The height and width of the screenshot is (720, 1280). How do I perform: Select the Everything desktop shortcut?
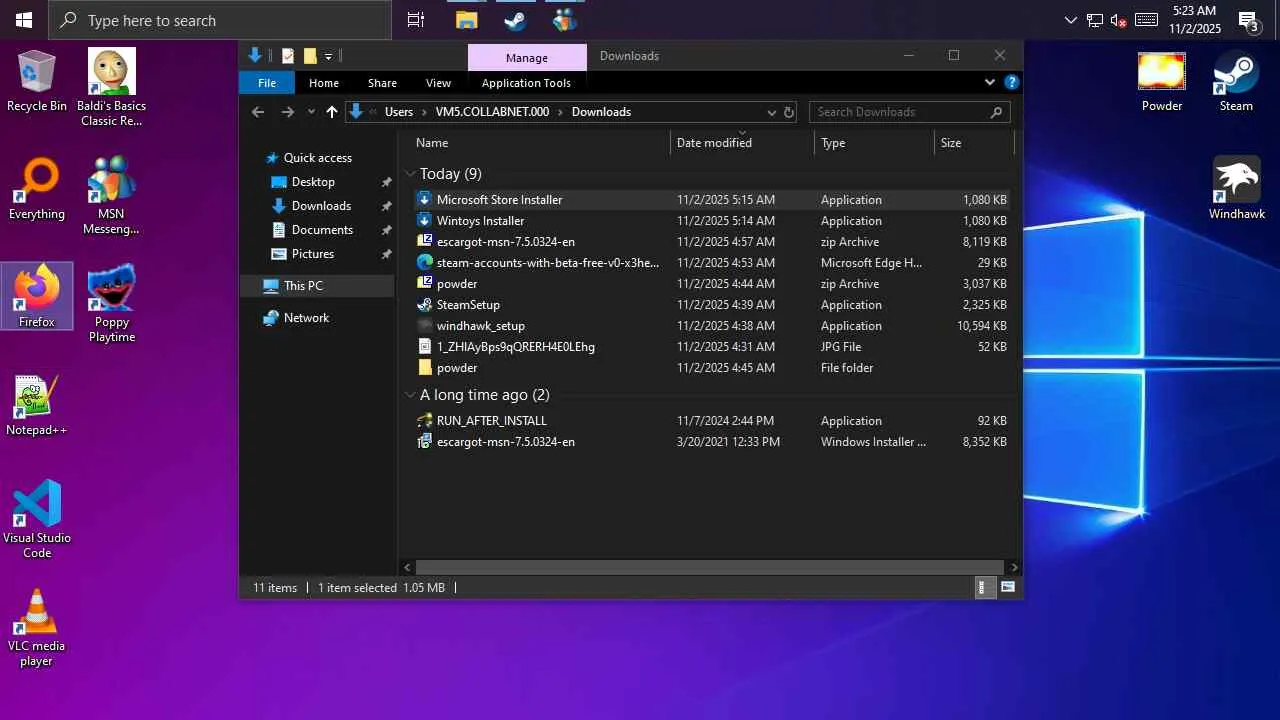pos(37,188)
